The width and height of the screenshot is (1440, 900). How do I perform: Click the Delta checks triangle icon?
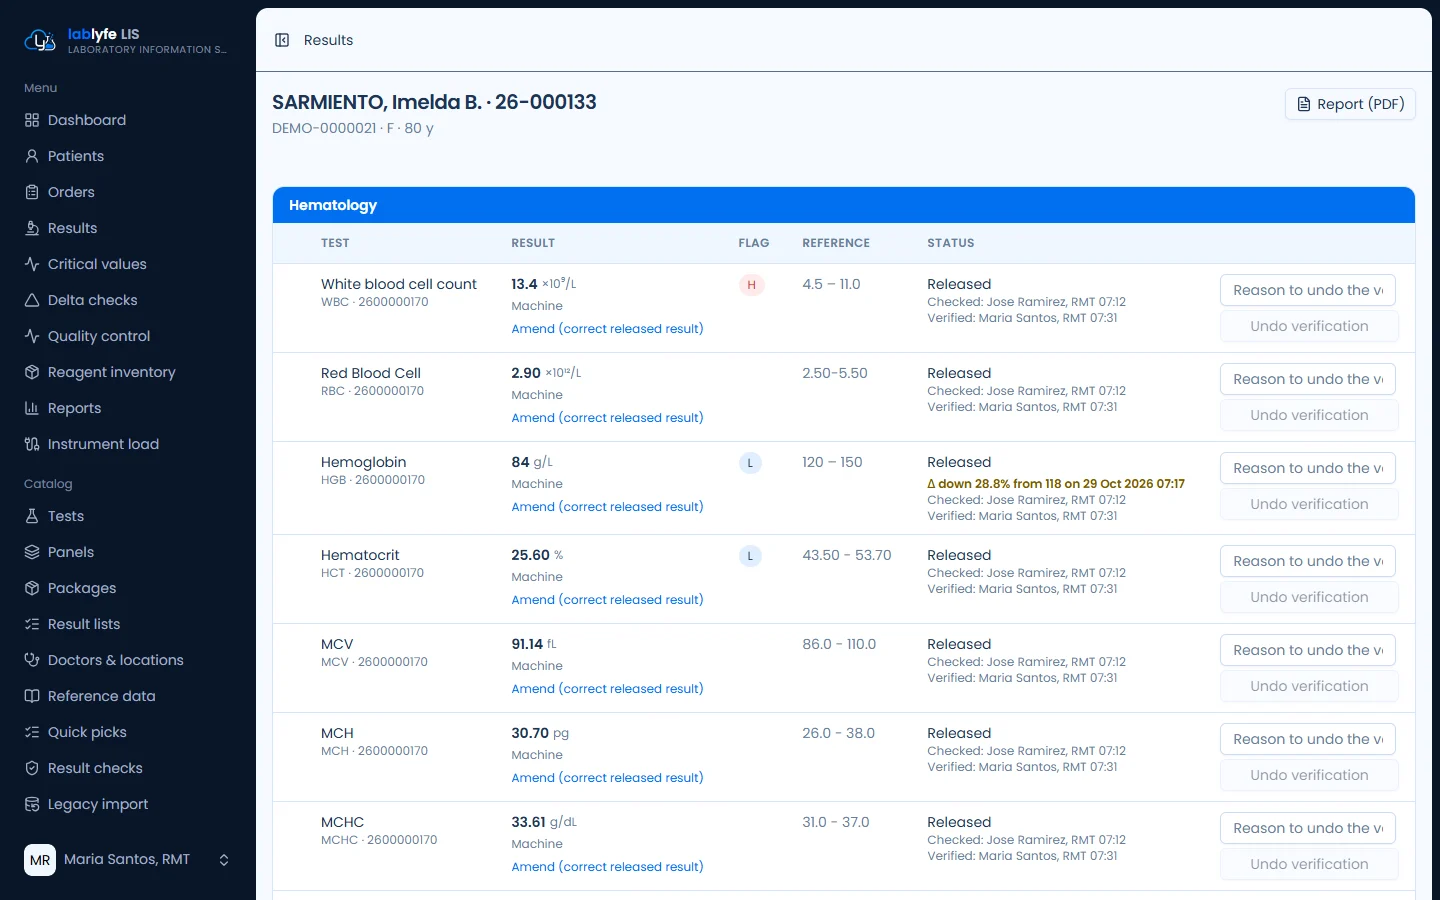click(x=32, y=300)
